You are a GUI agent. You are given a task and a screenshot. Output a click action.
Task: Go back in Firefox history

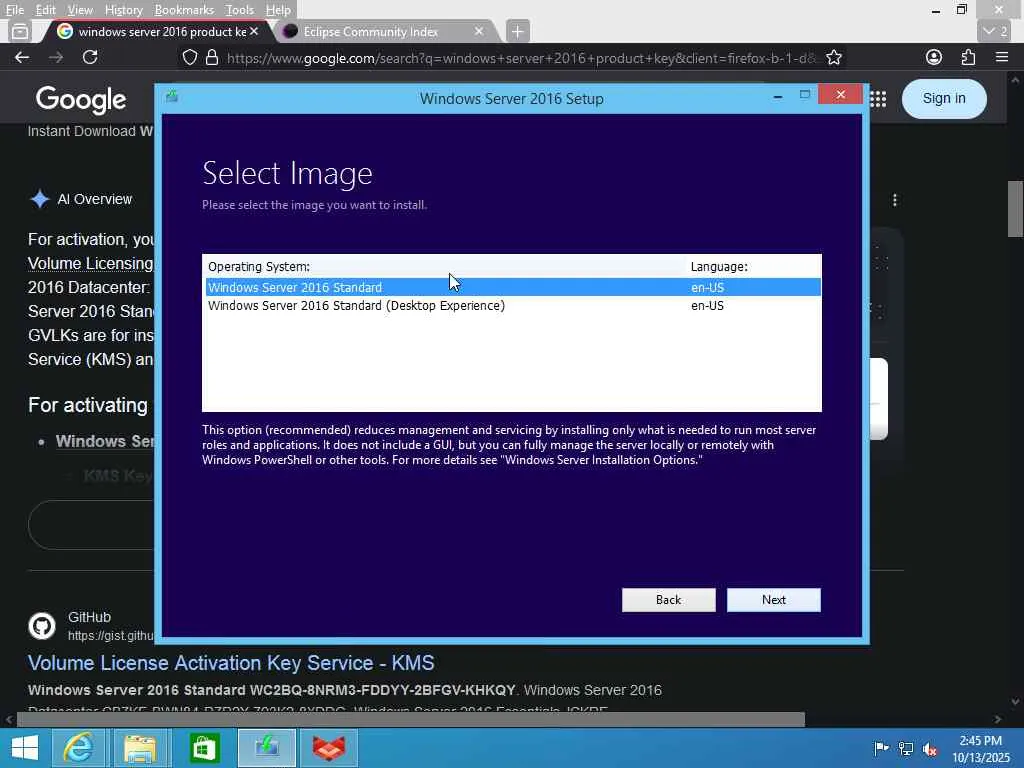[x=22, y=57]
